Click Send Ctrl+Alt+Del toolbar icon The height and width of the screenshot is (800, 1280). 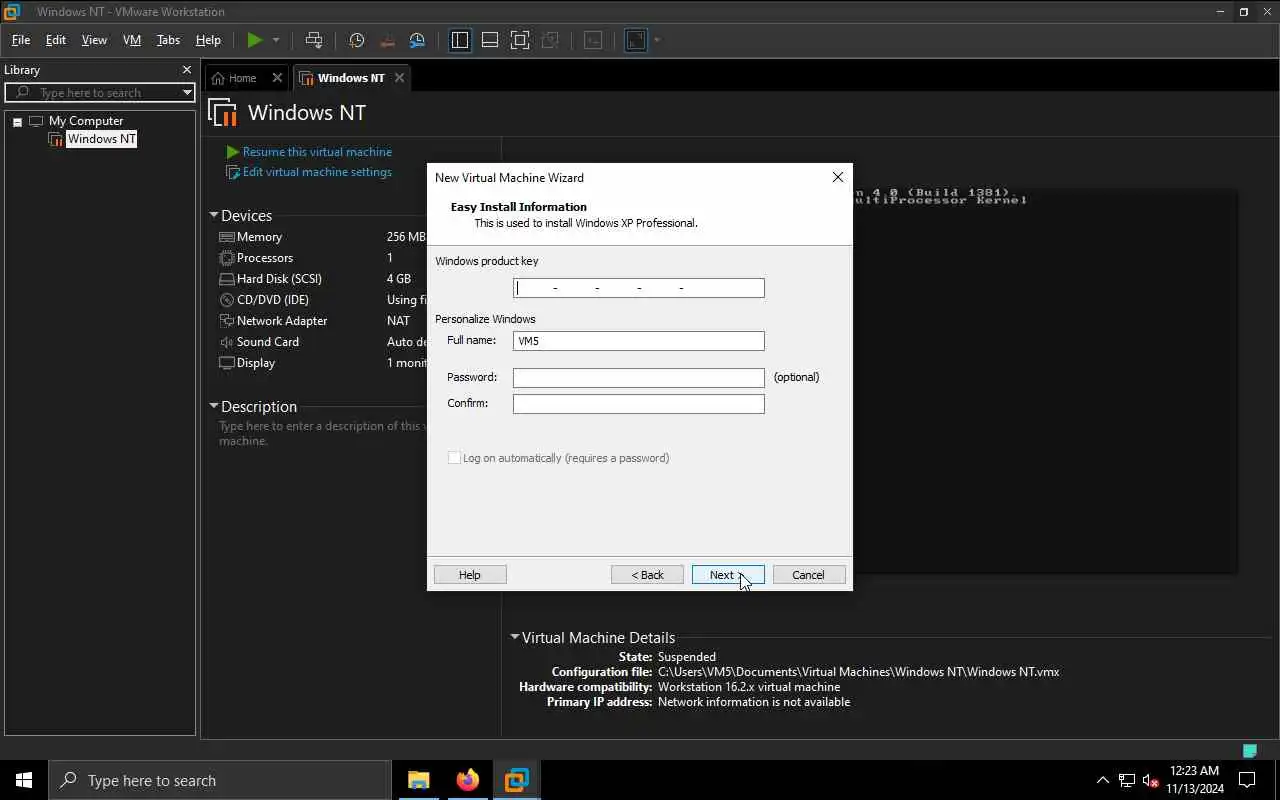[314, 40]
